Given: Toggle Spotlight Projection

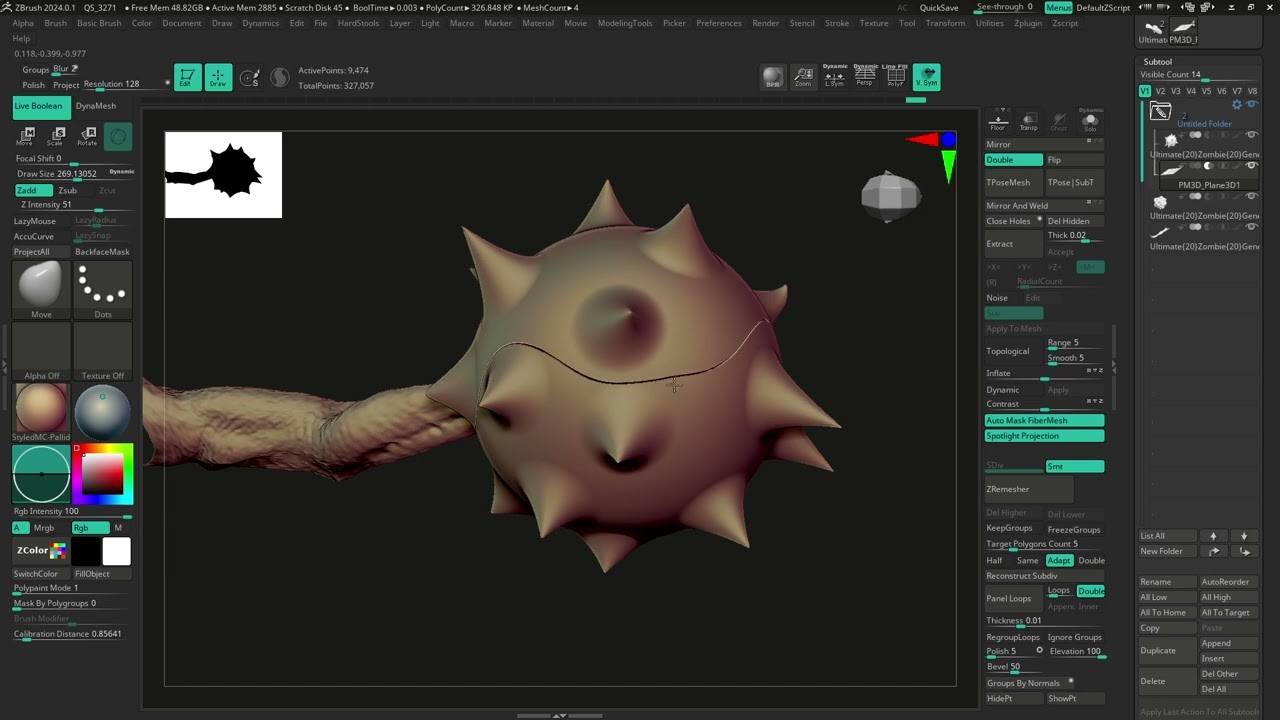Looking at the screenshot, I should pos(1045,436).
